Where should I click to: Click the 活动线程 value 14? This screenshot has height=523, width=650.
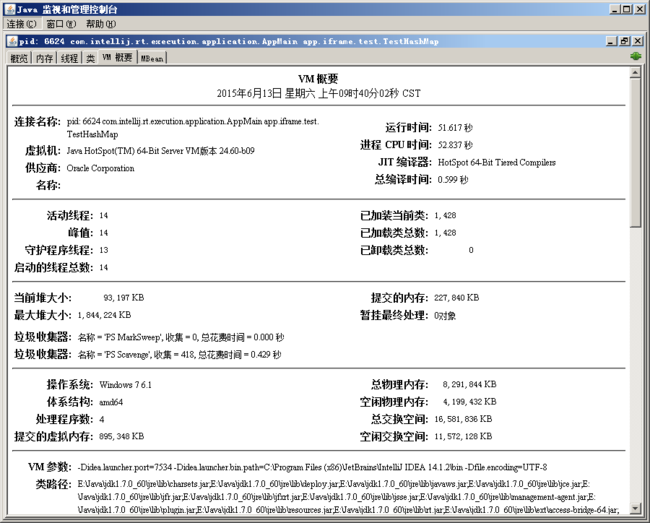point(103,215)
